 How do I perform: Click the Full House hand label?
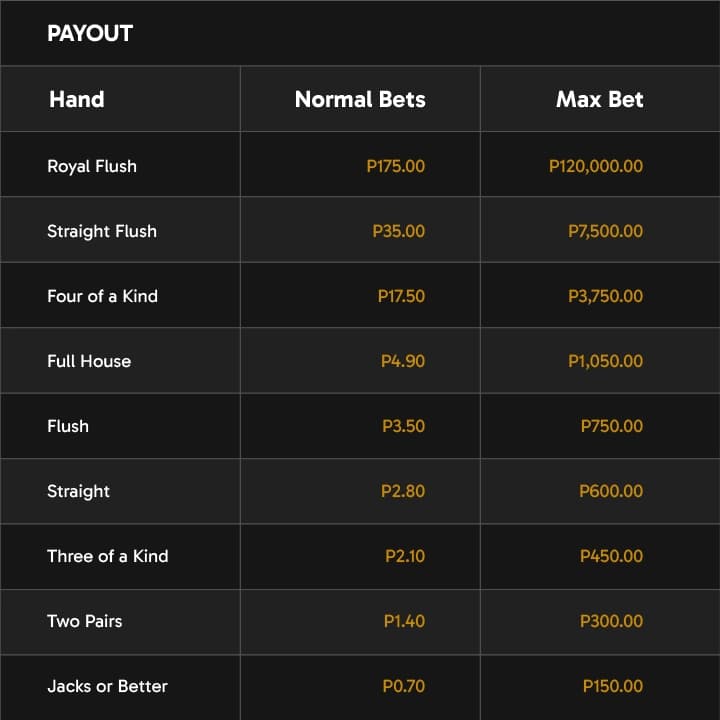[89, 361]
